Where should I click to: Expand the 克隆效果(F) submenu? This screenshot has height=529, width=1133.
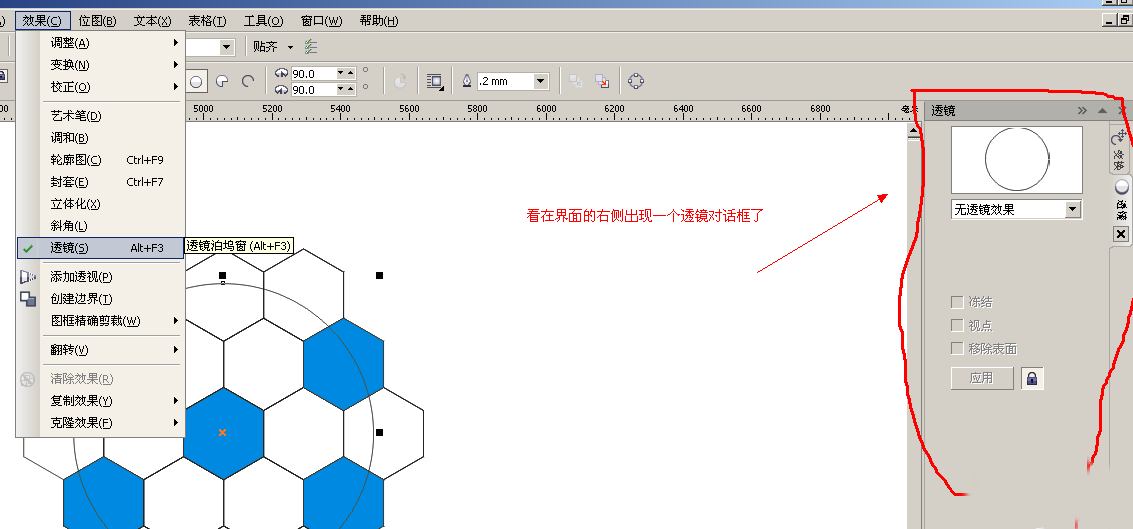100,423
